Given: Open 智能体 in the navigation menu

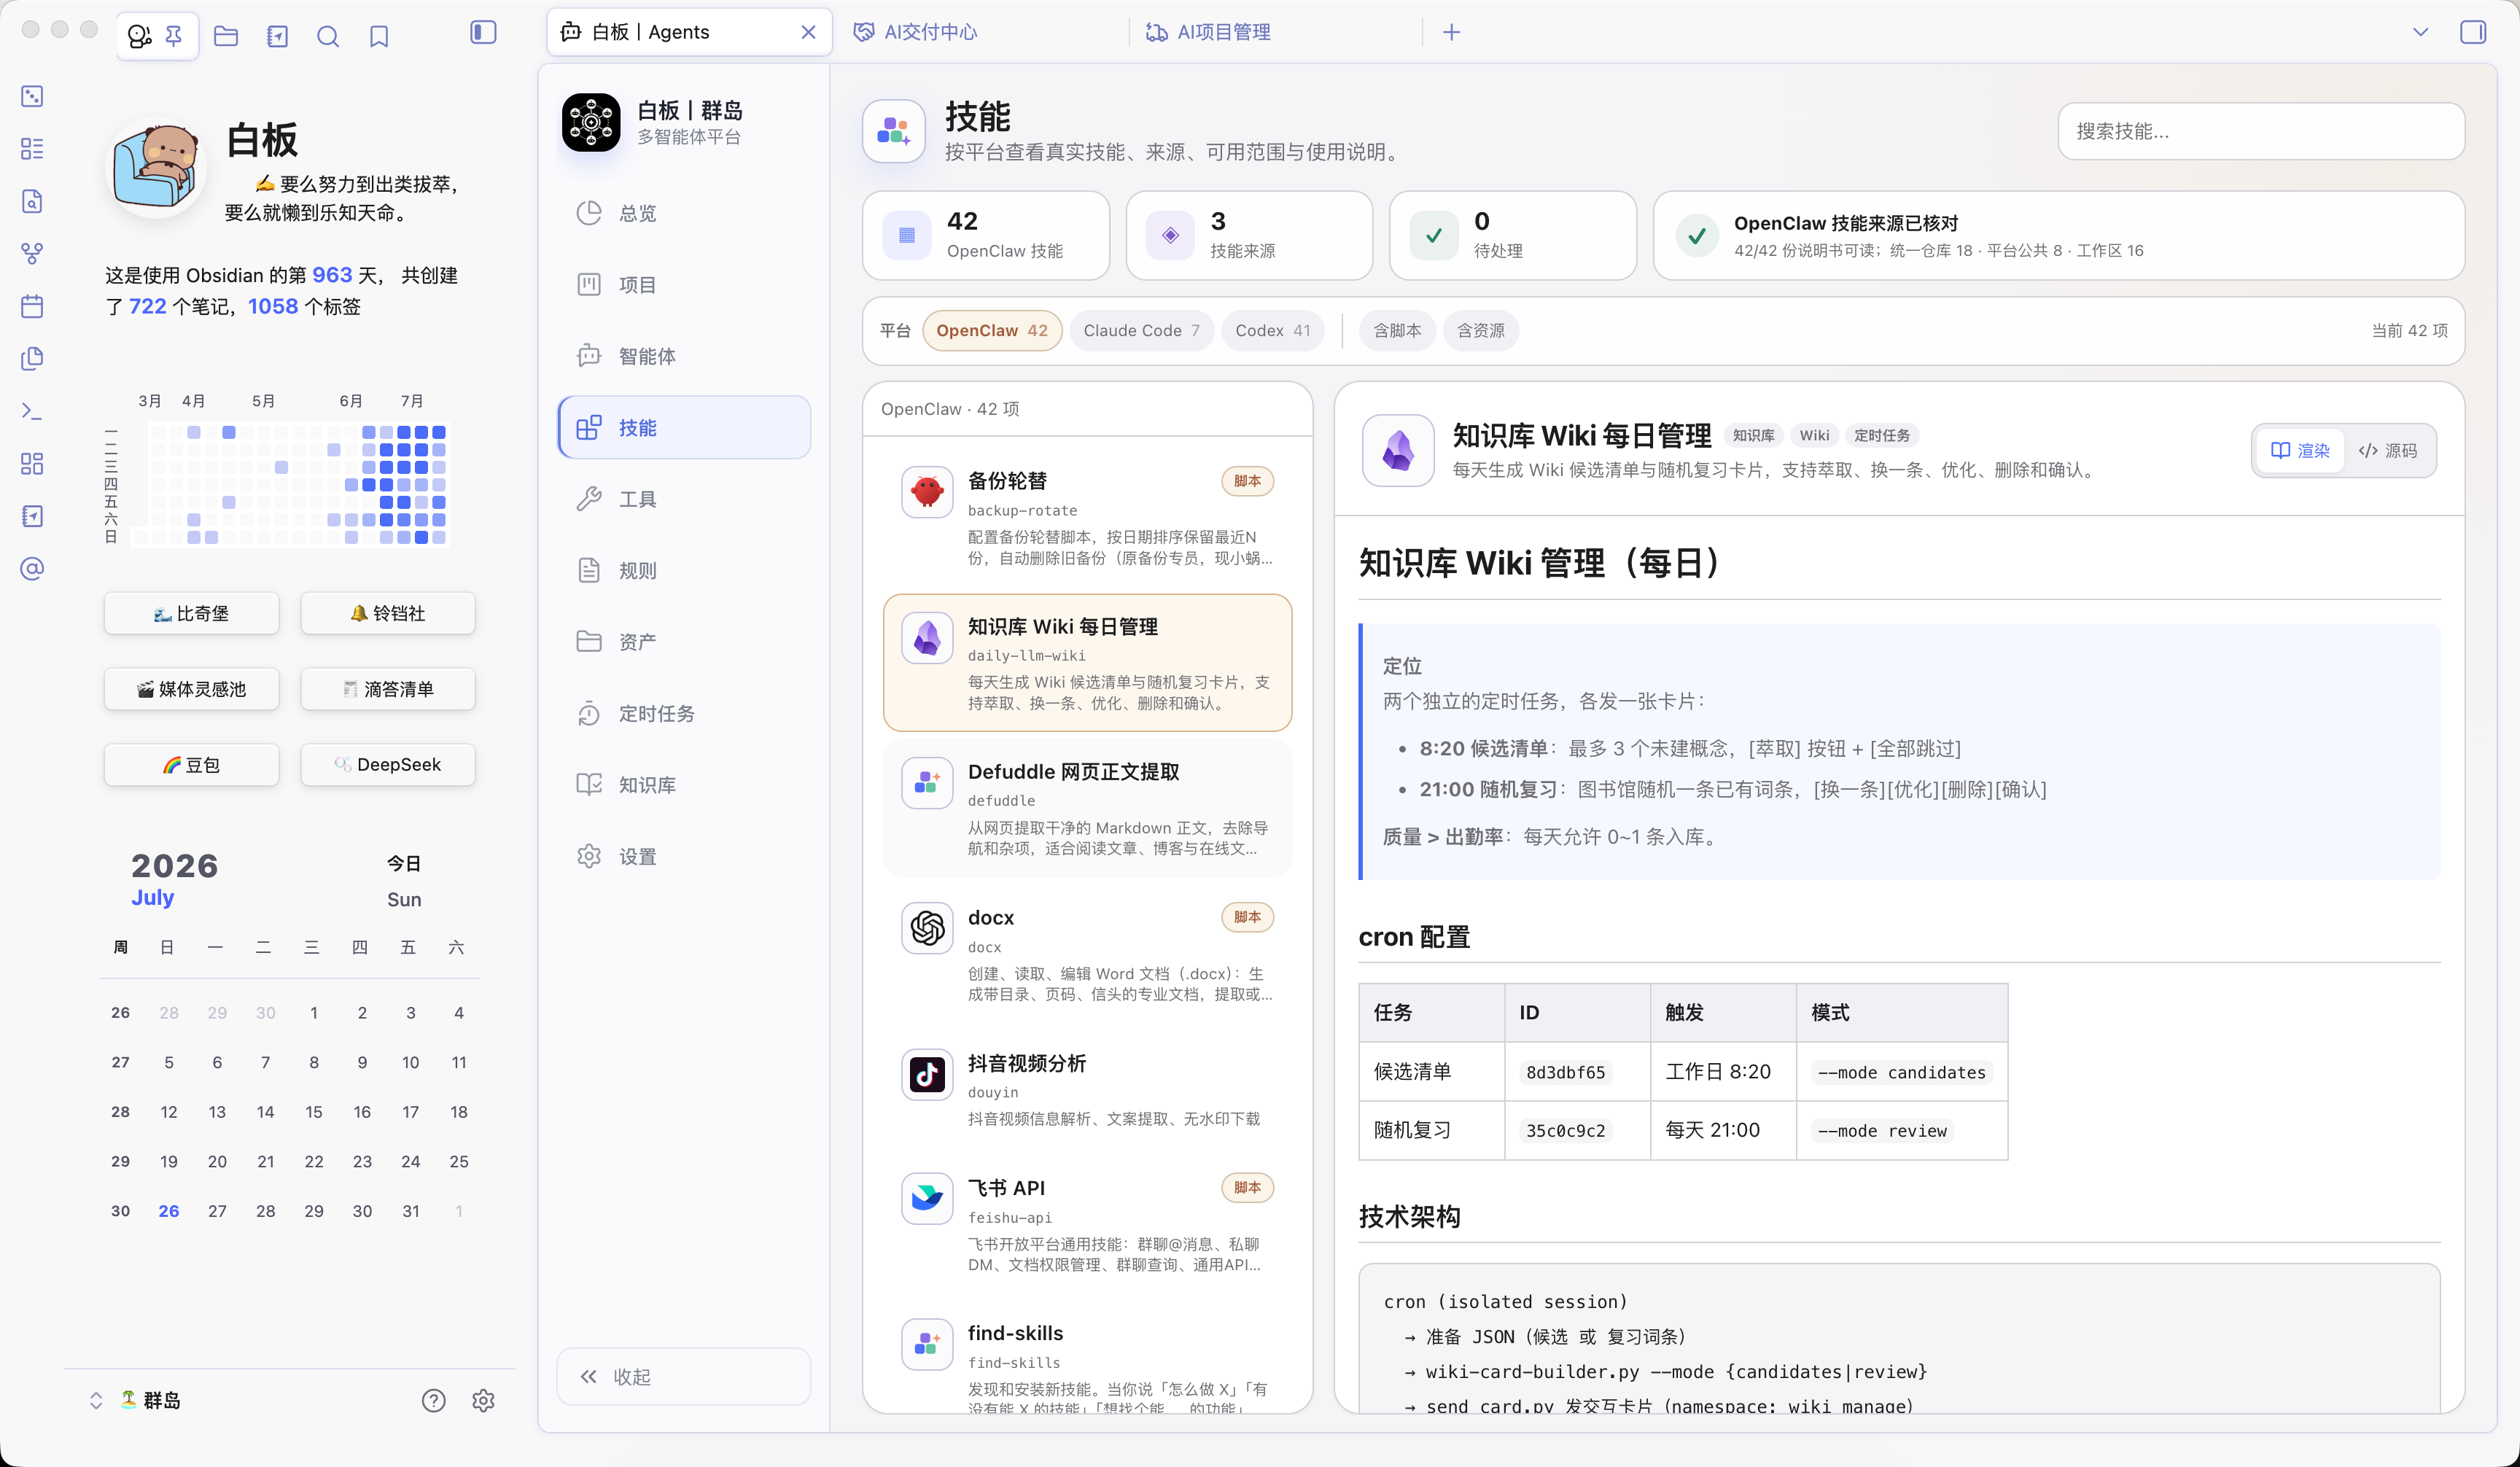Looking at the screenshot, I should tap(684, 356).
